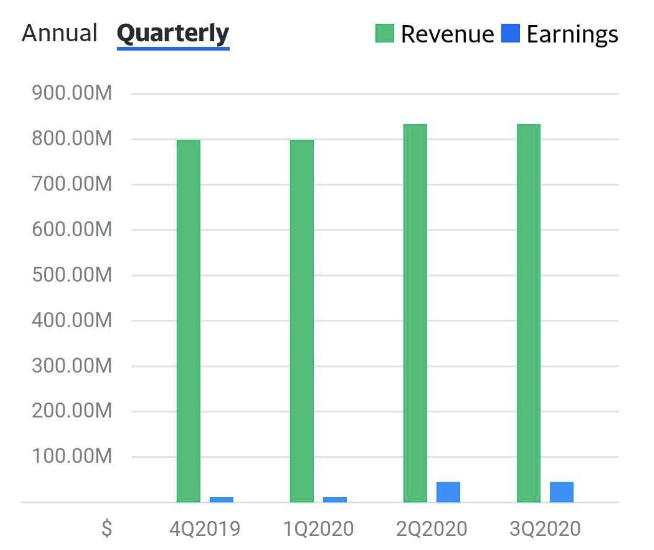Select the Quarterly tab
The width and height of the screenshot is (654, 550).
173,33
